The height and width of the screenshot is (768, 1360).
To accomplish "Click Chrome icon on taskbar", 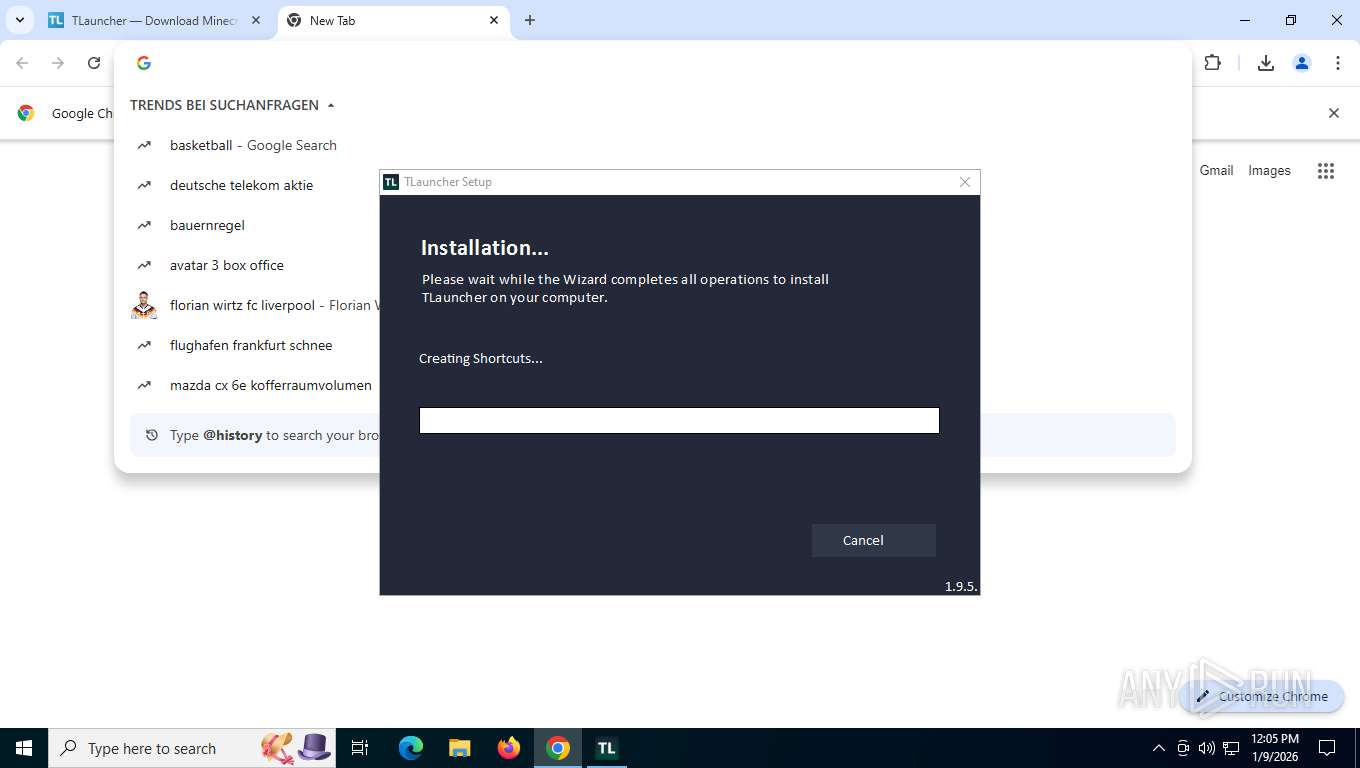I will (x=558, y=748).
